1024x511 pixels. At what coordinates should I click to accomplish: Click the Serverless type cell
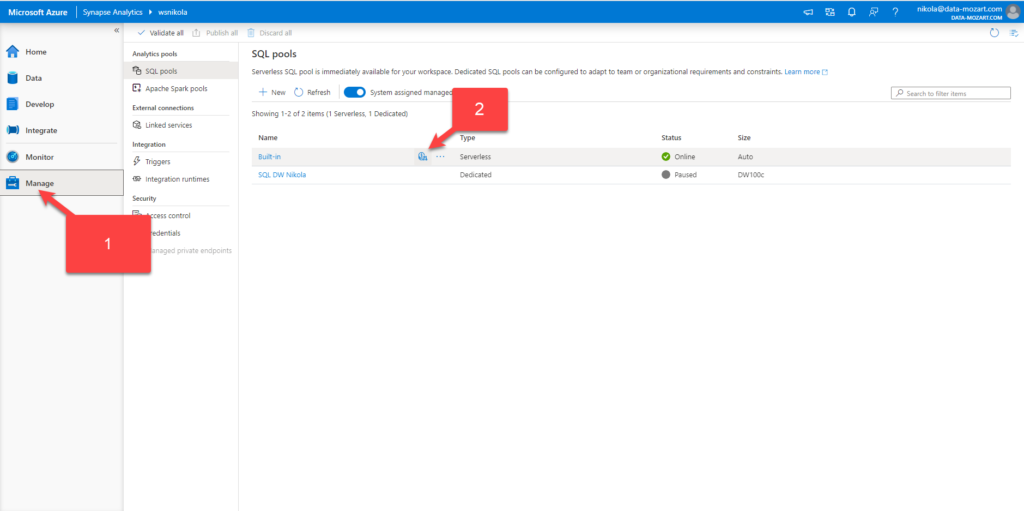point(475,157)
